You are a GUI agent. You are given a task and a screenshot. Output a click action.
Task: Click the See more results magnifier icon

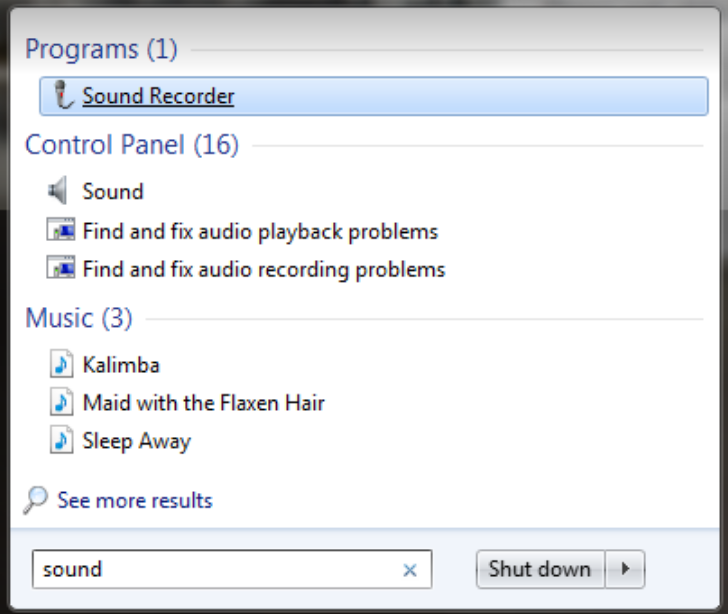coord(36,500)
